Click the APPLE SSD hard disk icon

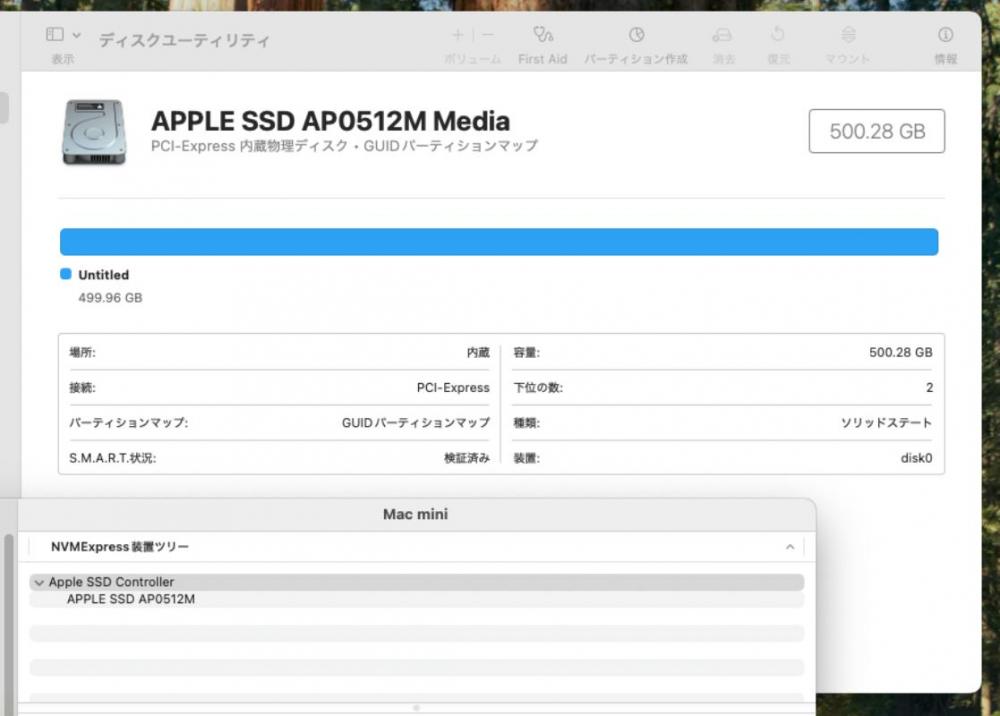[94, 132]
